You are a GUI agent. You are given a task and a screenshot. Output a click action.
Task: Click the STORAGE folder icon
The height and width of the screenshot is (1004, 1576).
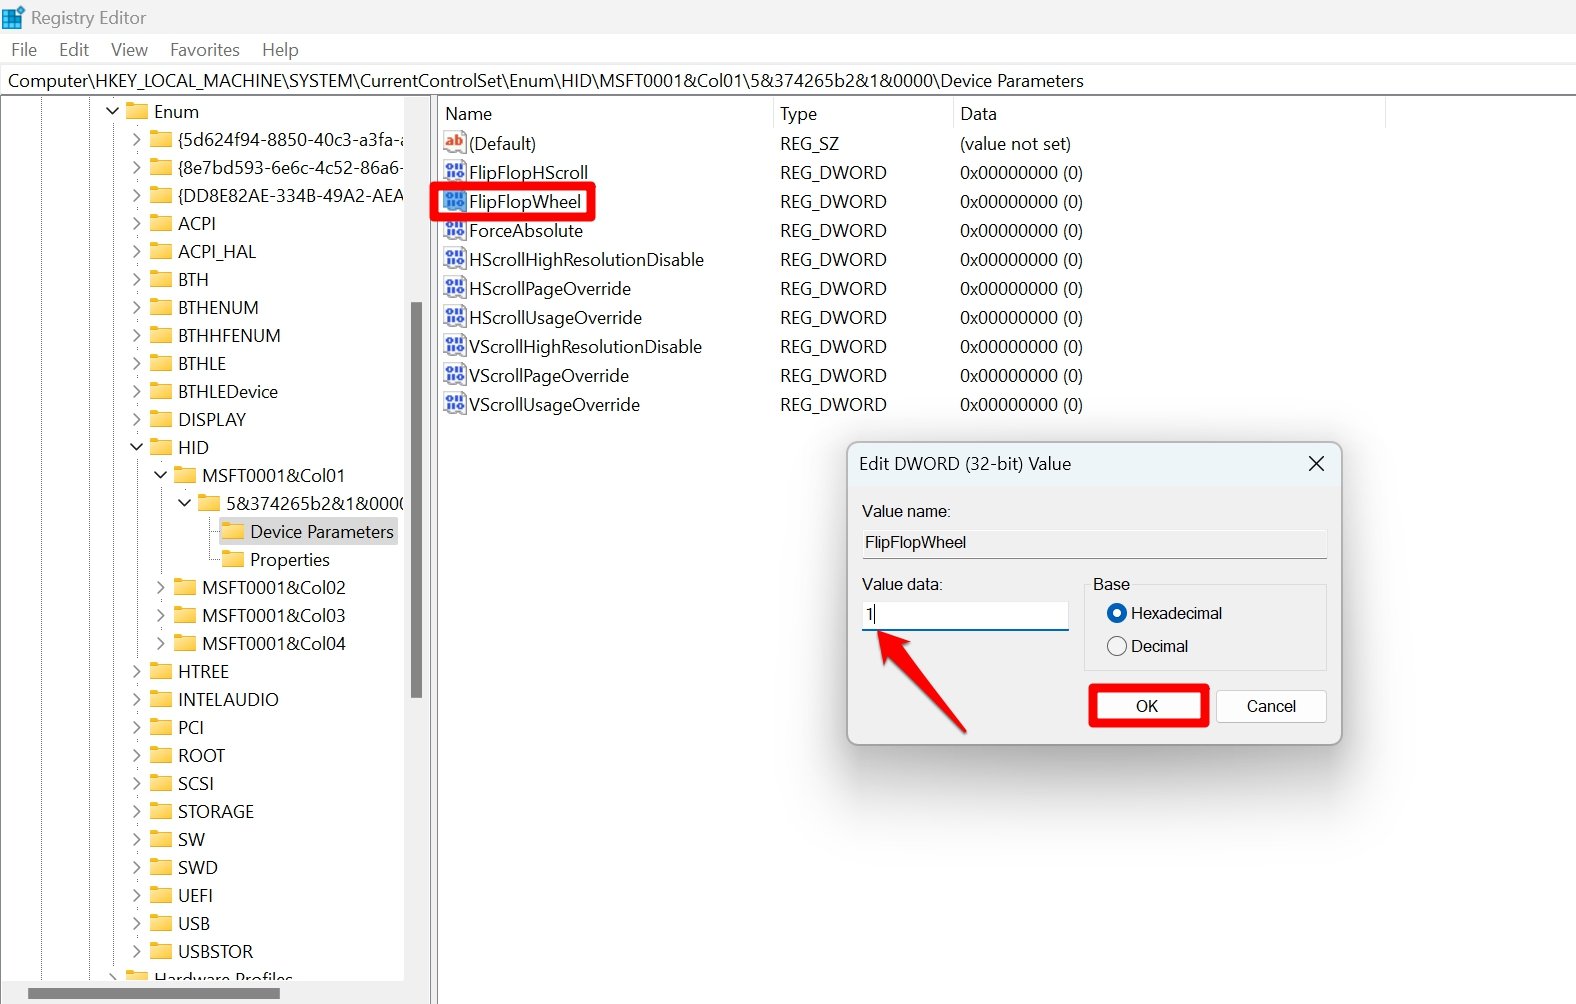tap(161, 811)
